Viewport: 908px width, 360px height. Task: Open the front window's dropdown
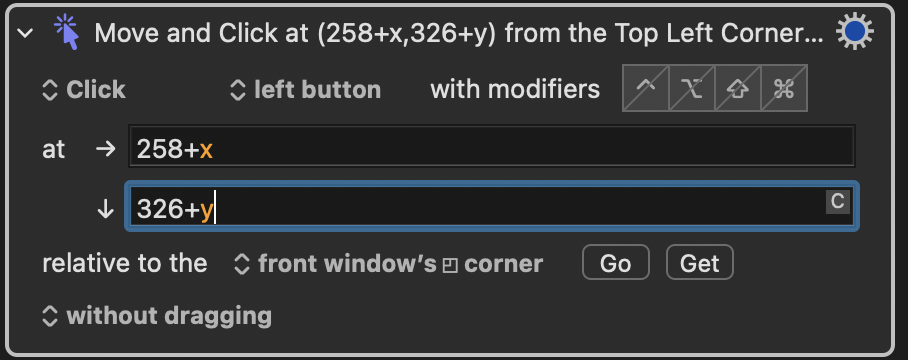click(x=335, y=264)
